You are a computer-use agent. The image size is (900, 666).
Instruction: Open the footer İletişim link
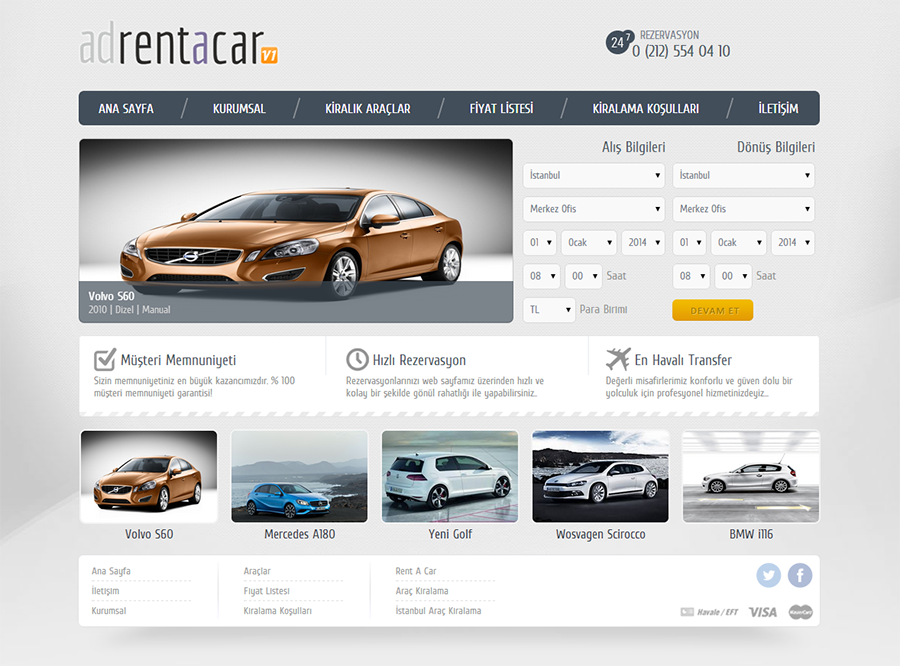106,591
